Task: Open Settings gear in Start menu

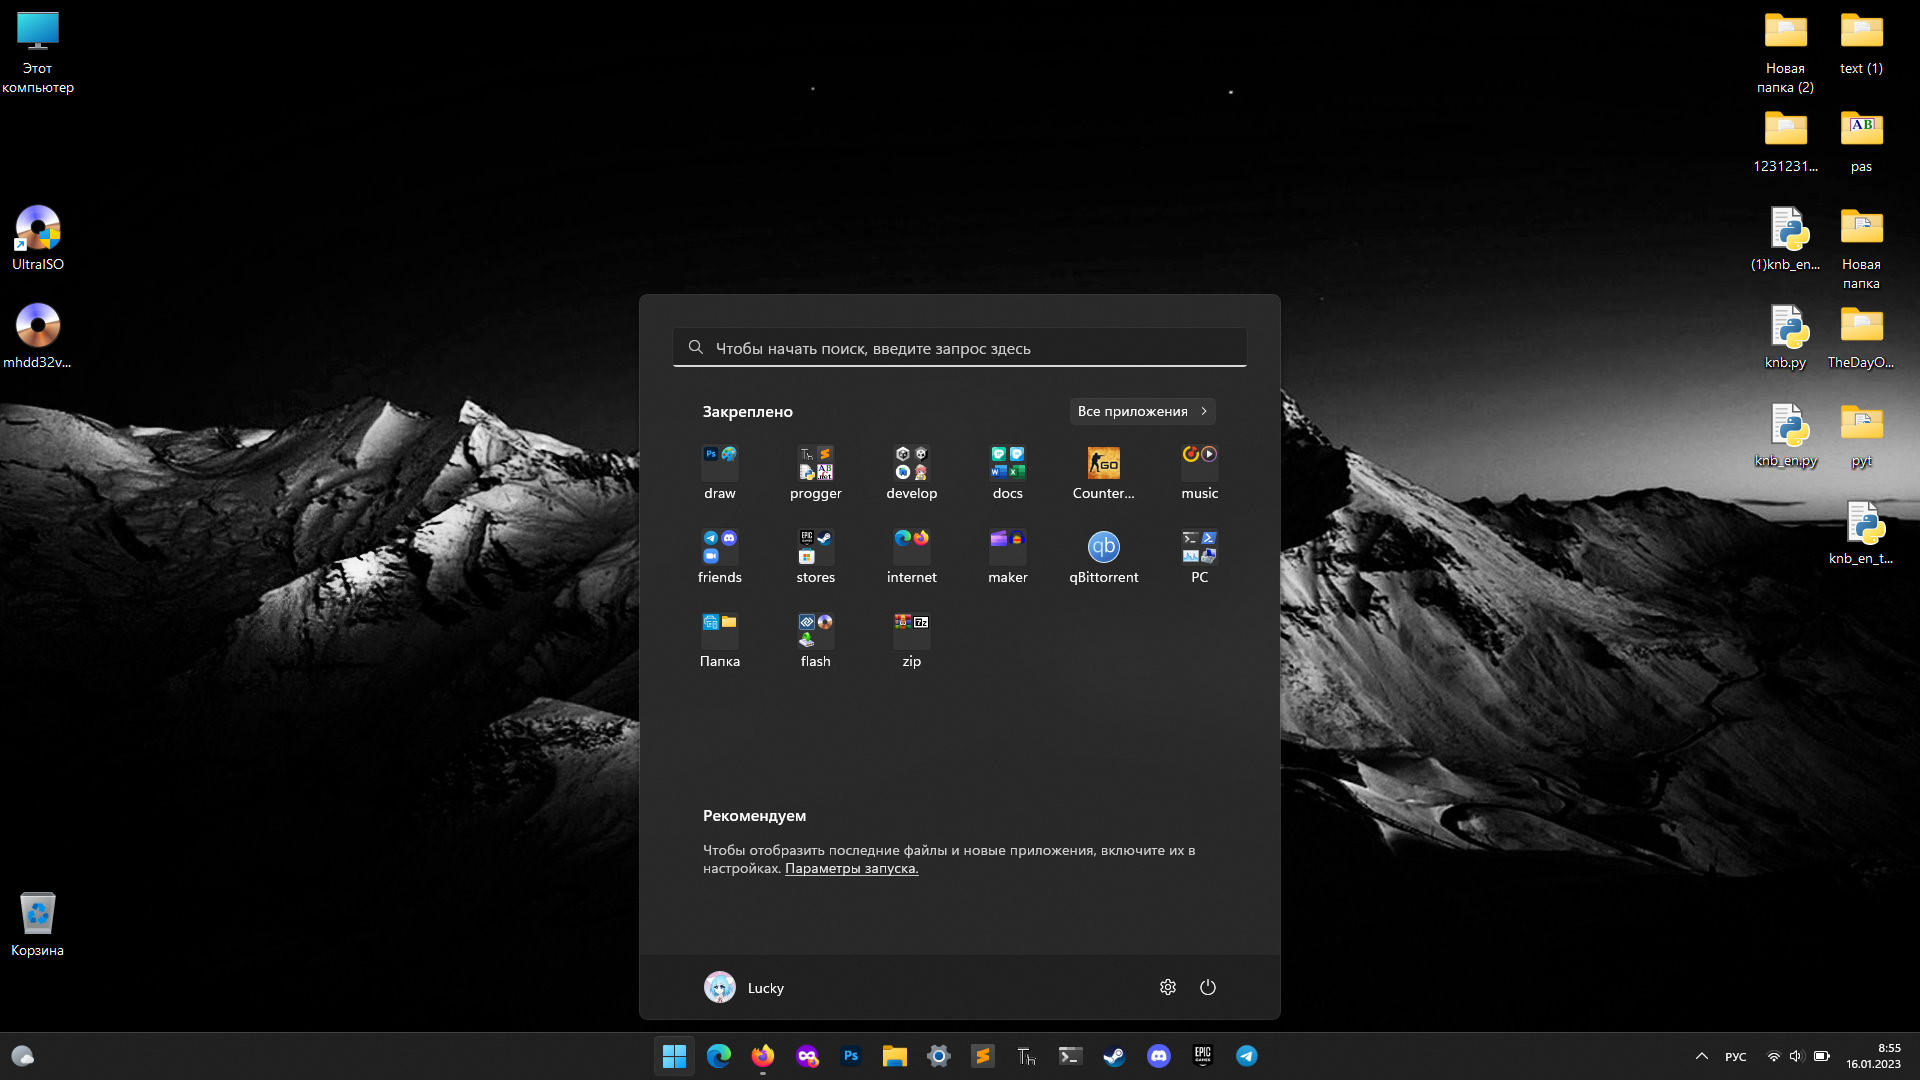Action: click(1167, 987)
